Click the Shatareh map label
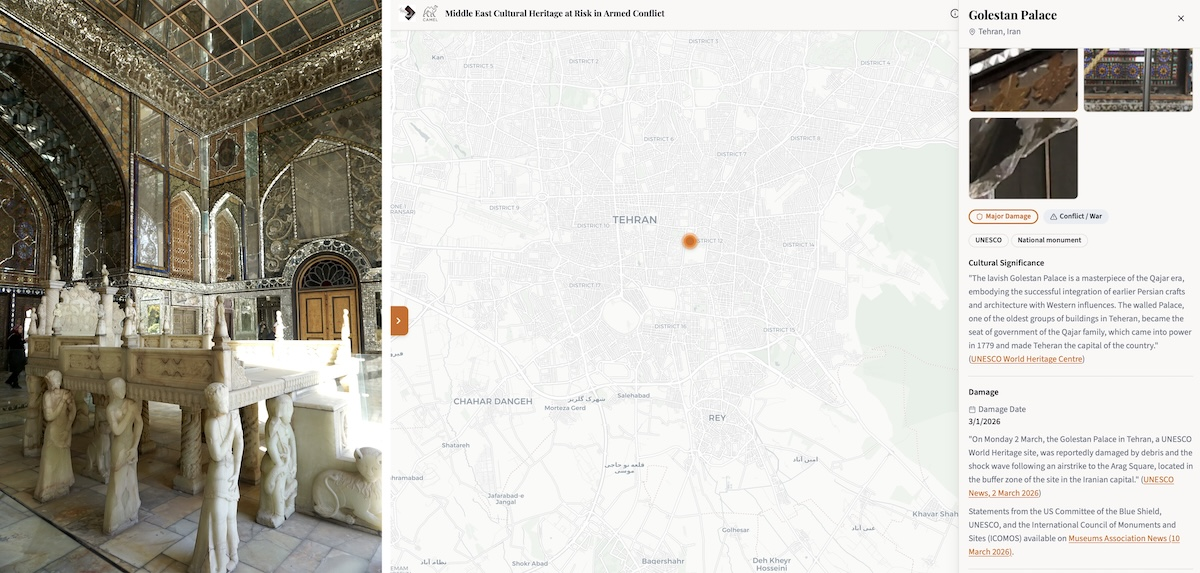Screen dimensions: 1200x573 click(455, 445)
